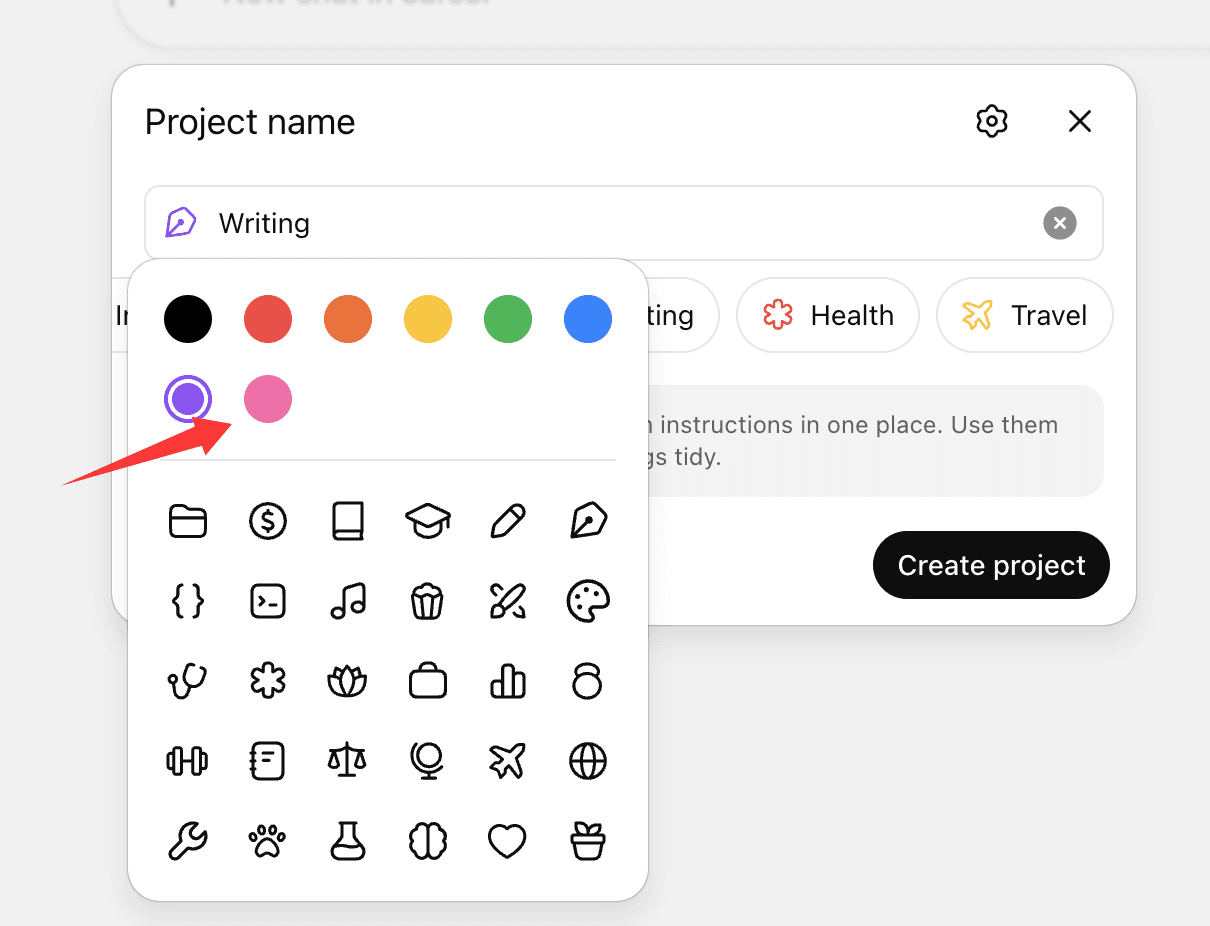Click the Create project button
The width and height of the screenshot is (1210, 926).
(991, 566)
